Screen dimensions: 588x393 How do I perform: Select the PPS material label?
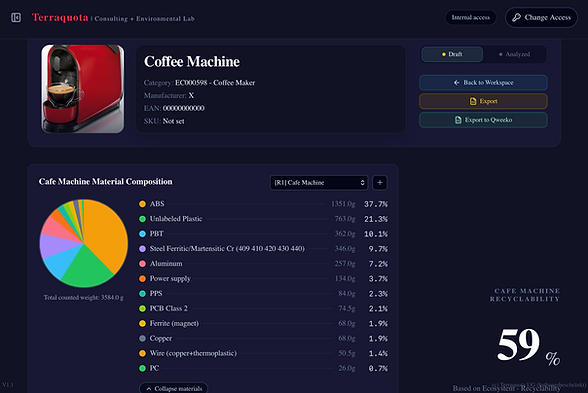coord(156,294)
